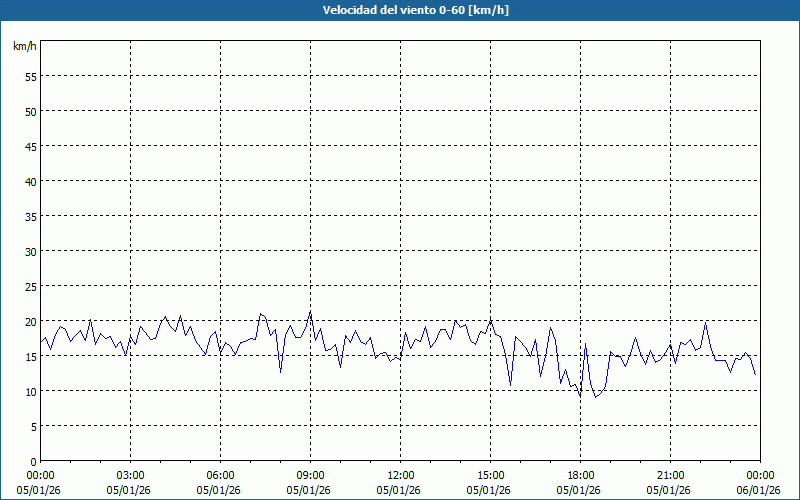The height and width of the screenshot is (500, 800).
Task: Click the 20 tick label on the y-axis
Action: pyautogui.click(x=30, y=321)
